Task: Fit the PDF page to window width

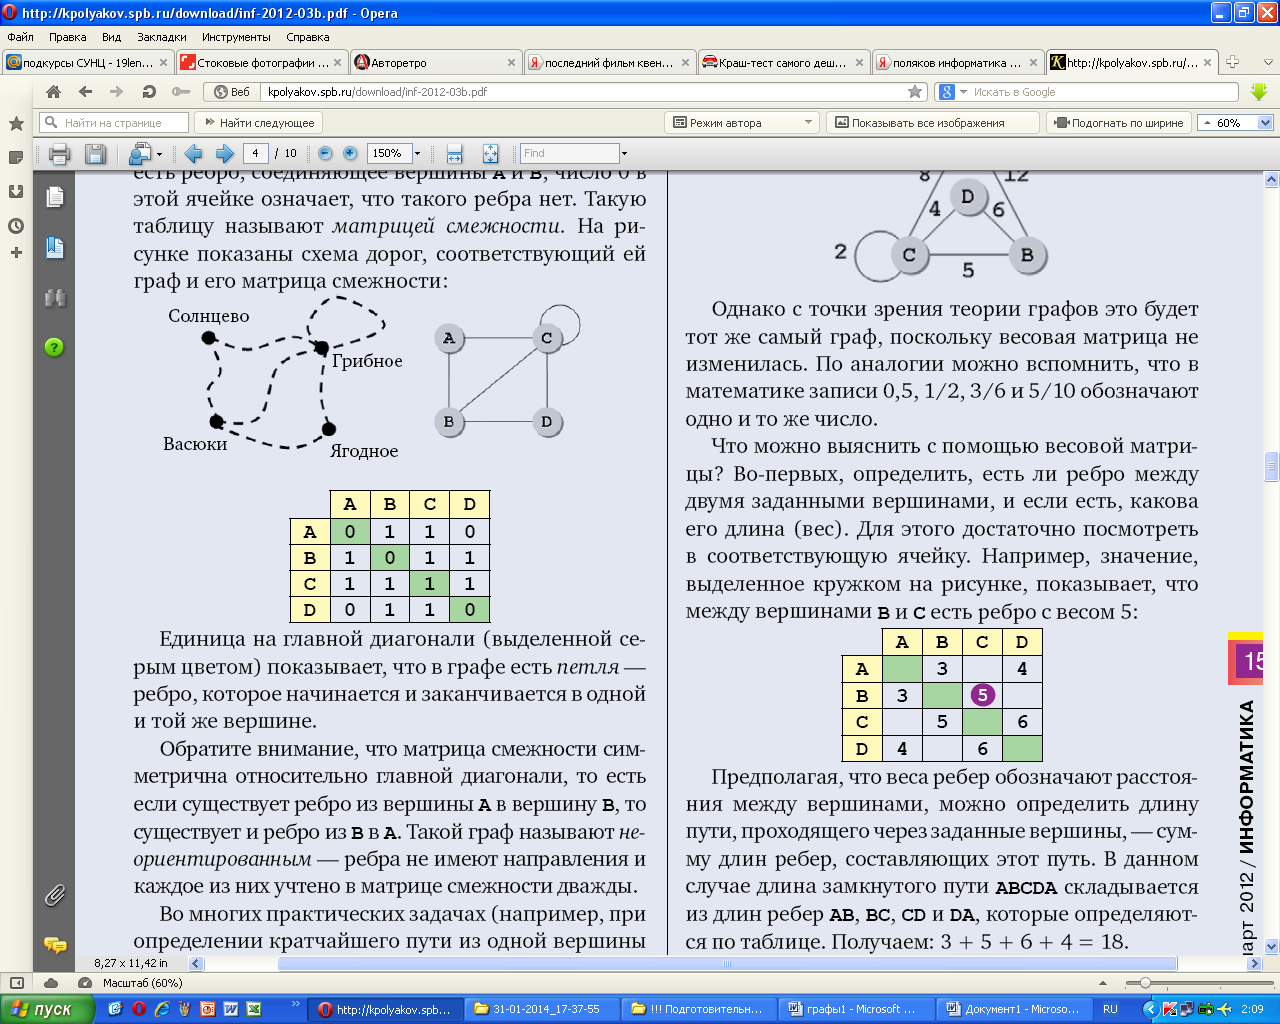Action: [454, 154]
